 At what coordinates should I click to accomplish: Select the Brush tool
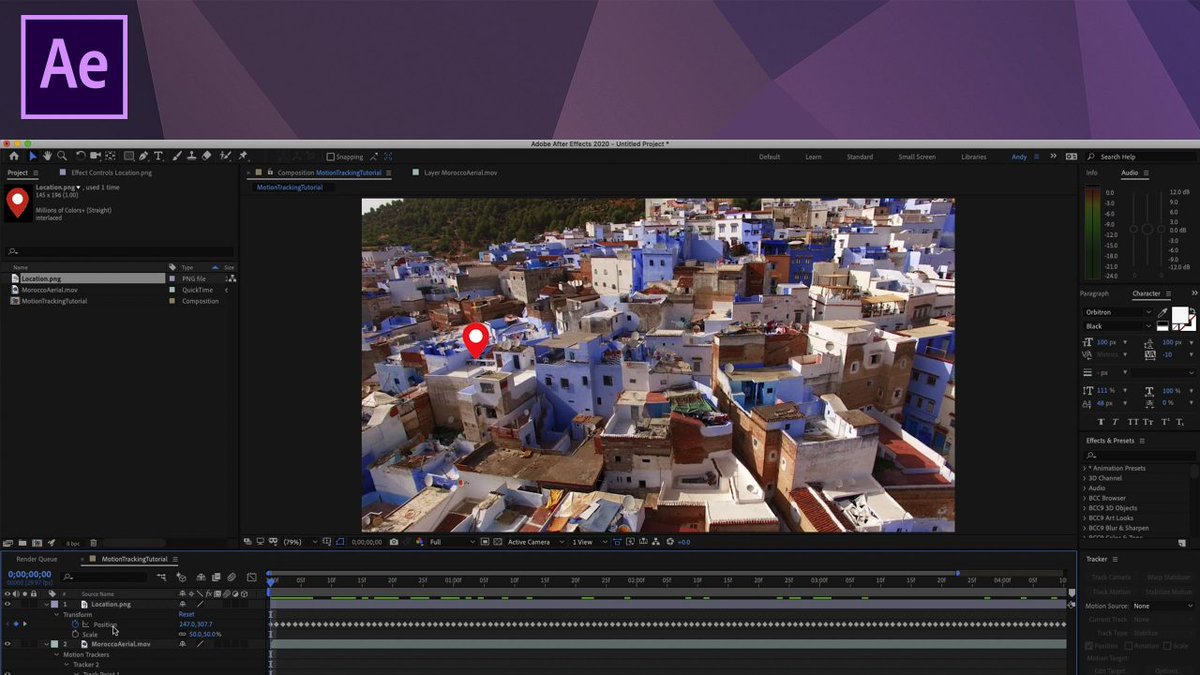pyautogui.click(x=177, y=157)
